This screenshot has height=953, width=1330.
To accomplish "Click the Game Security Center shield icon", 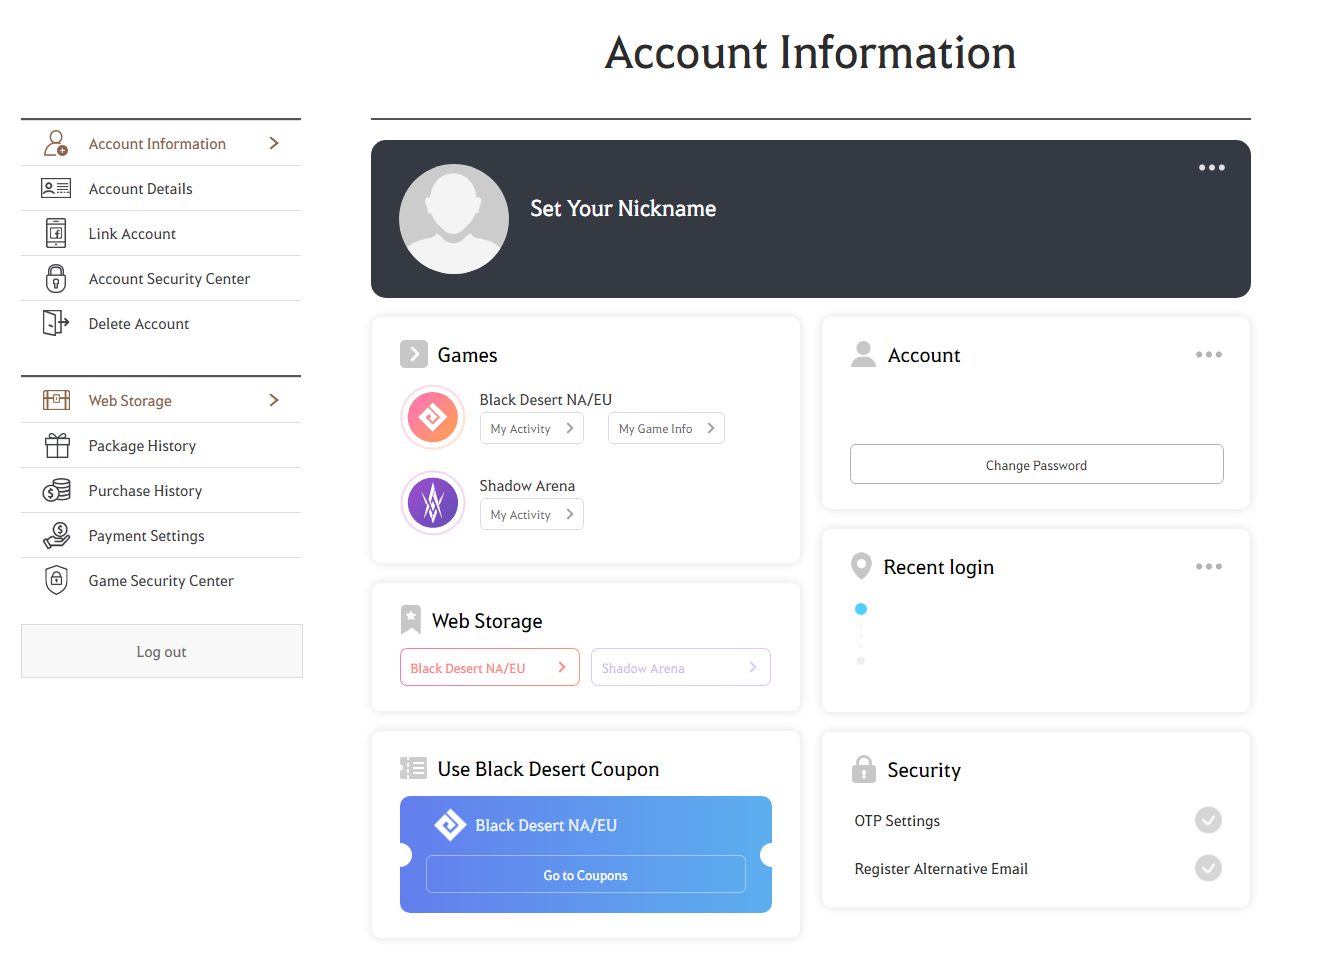I will point(57,580).
